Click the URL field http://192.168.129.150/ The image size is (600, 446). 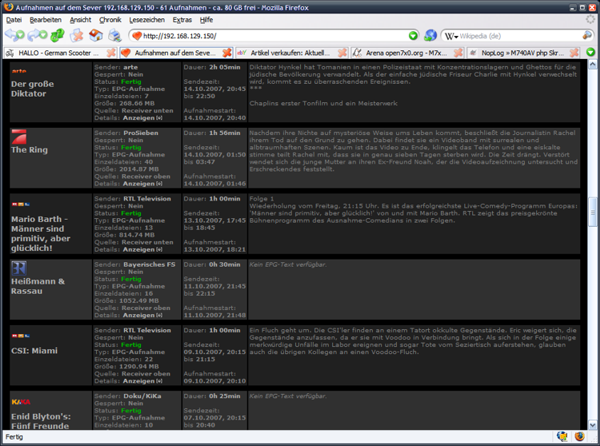coord(275,36)
